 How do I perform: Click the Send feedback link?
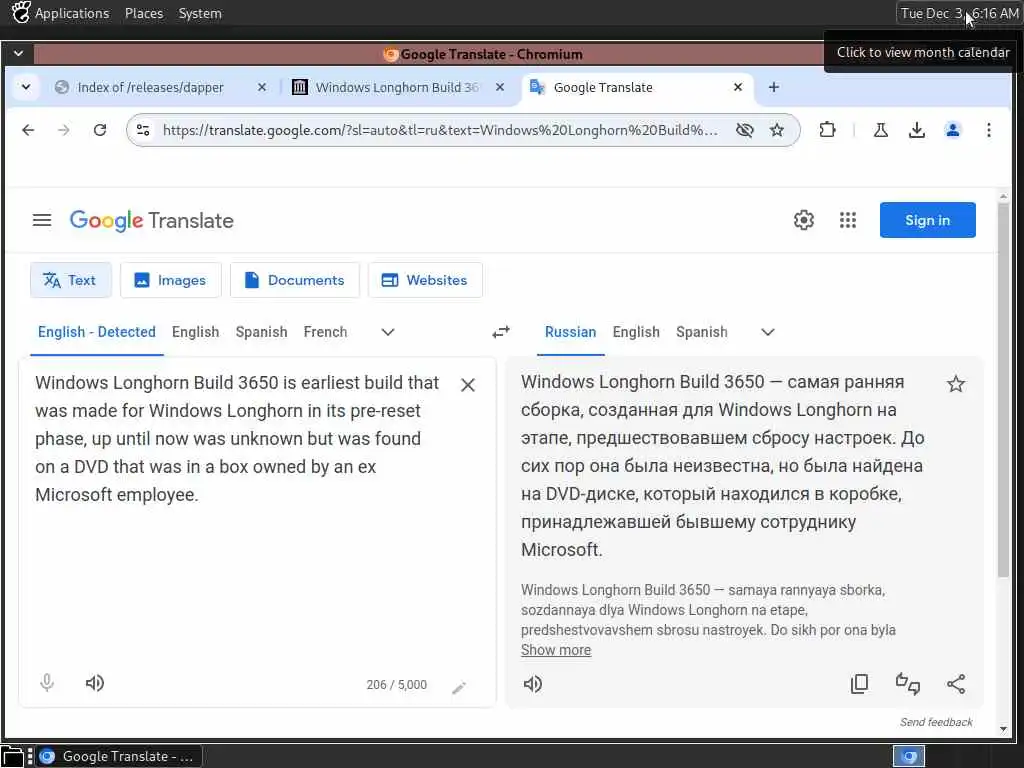936,722
